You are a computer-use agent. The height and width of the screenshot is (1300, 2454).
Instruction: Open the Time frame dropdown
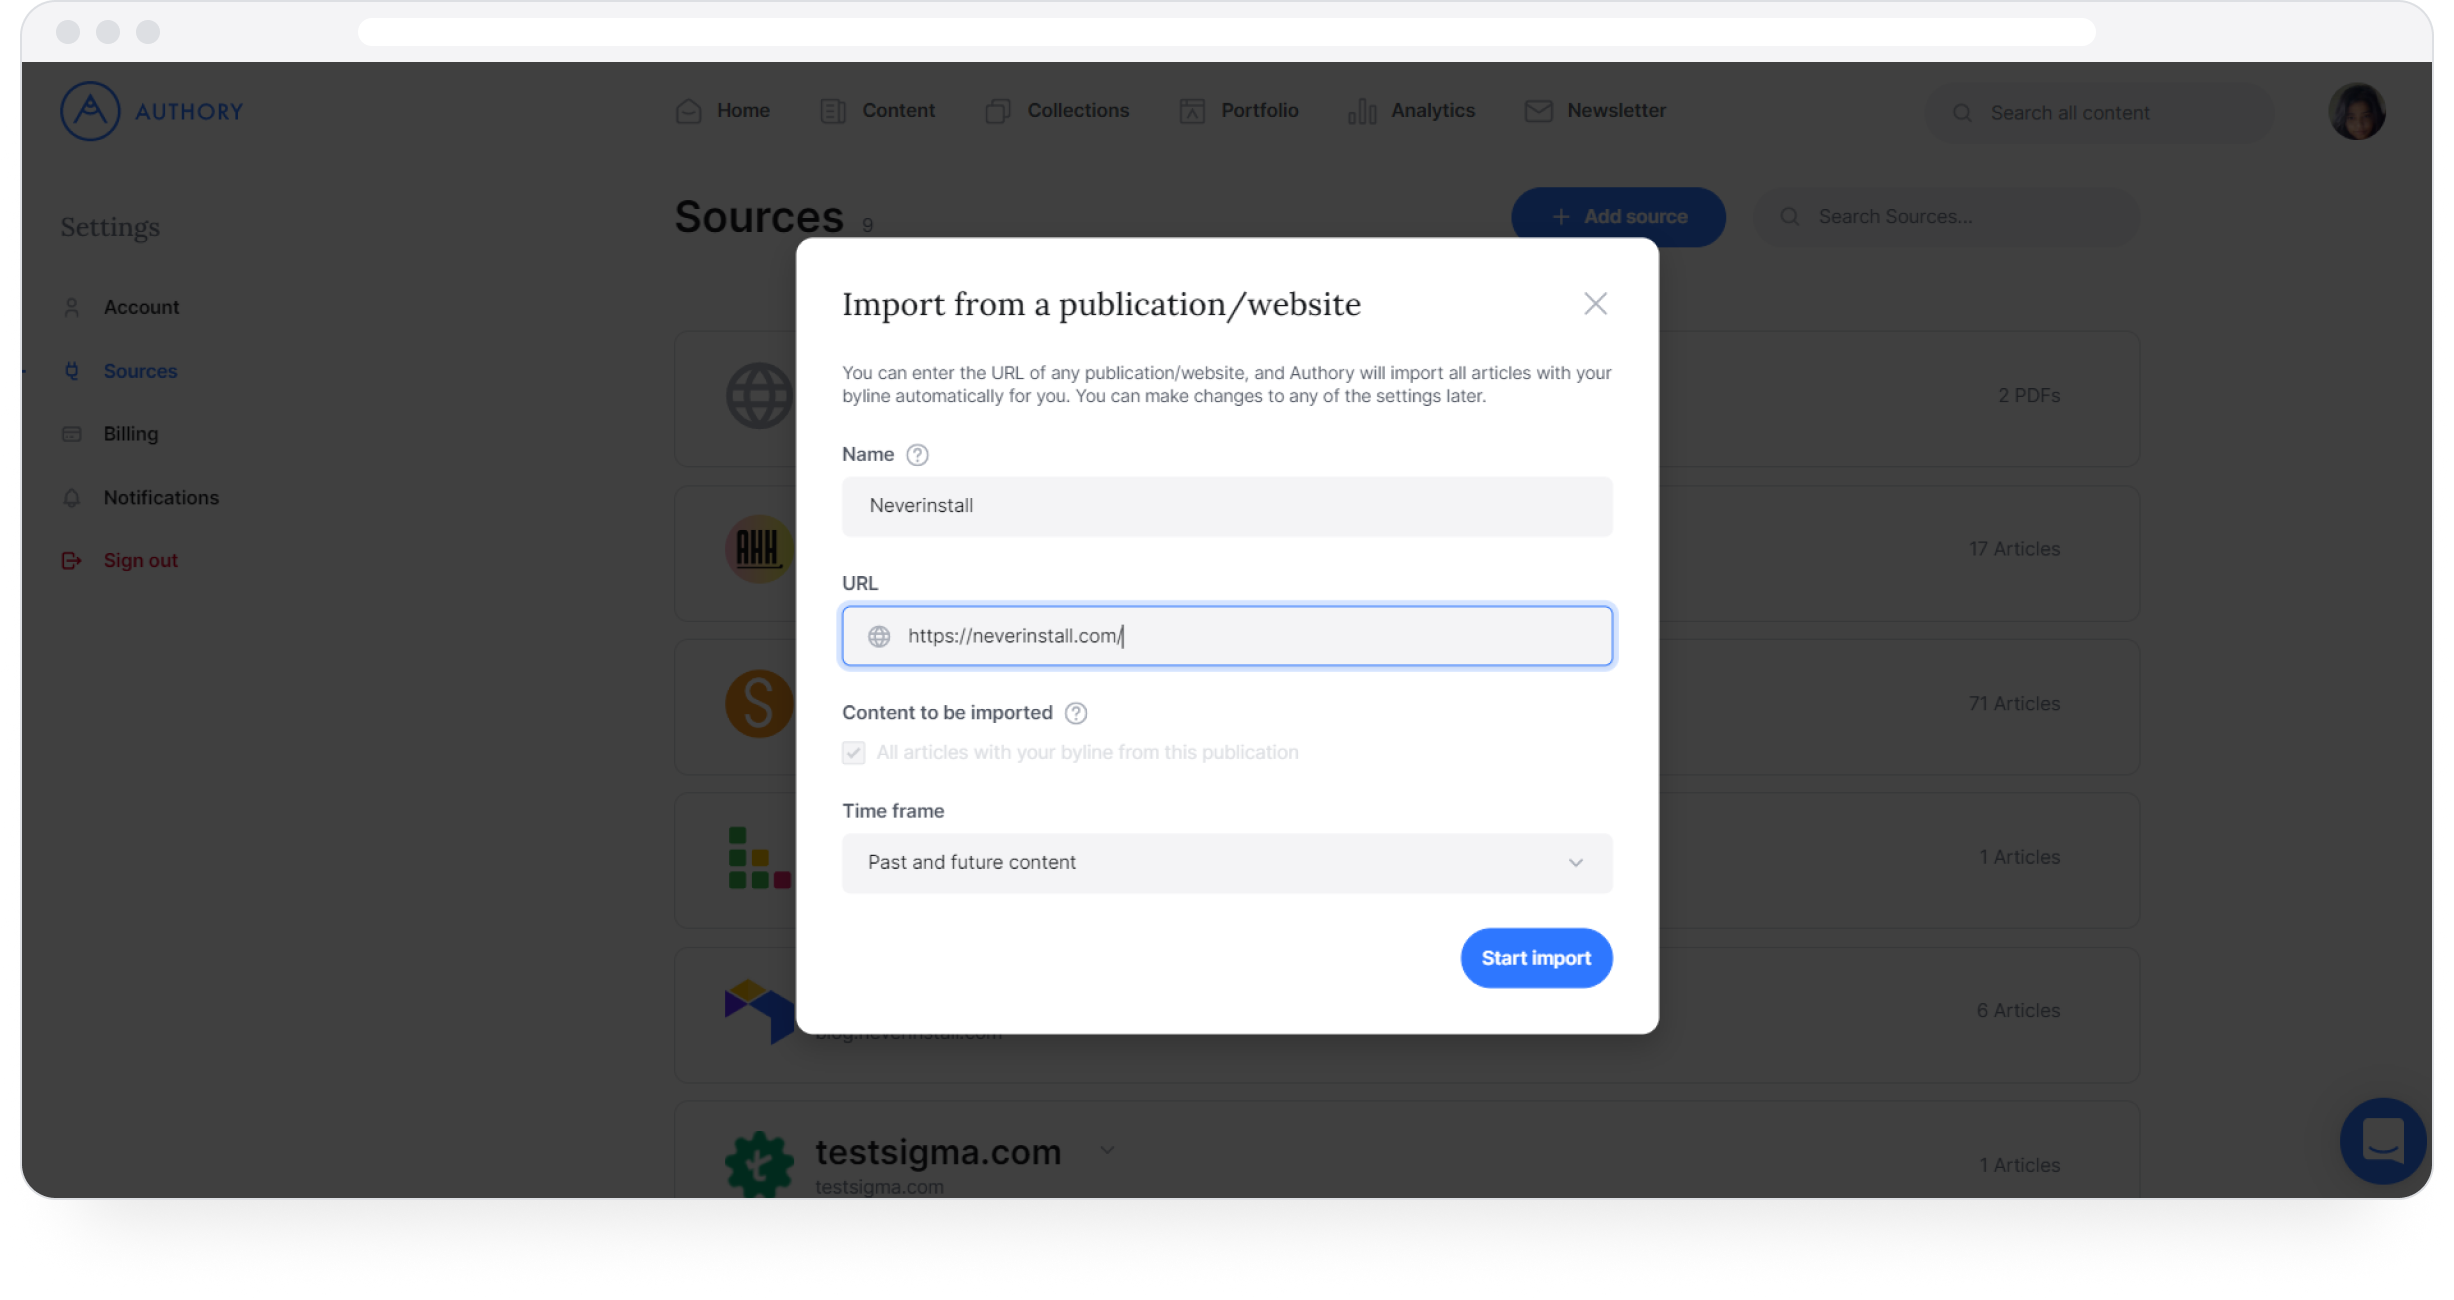coord(1227,863)
